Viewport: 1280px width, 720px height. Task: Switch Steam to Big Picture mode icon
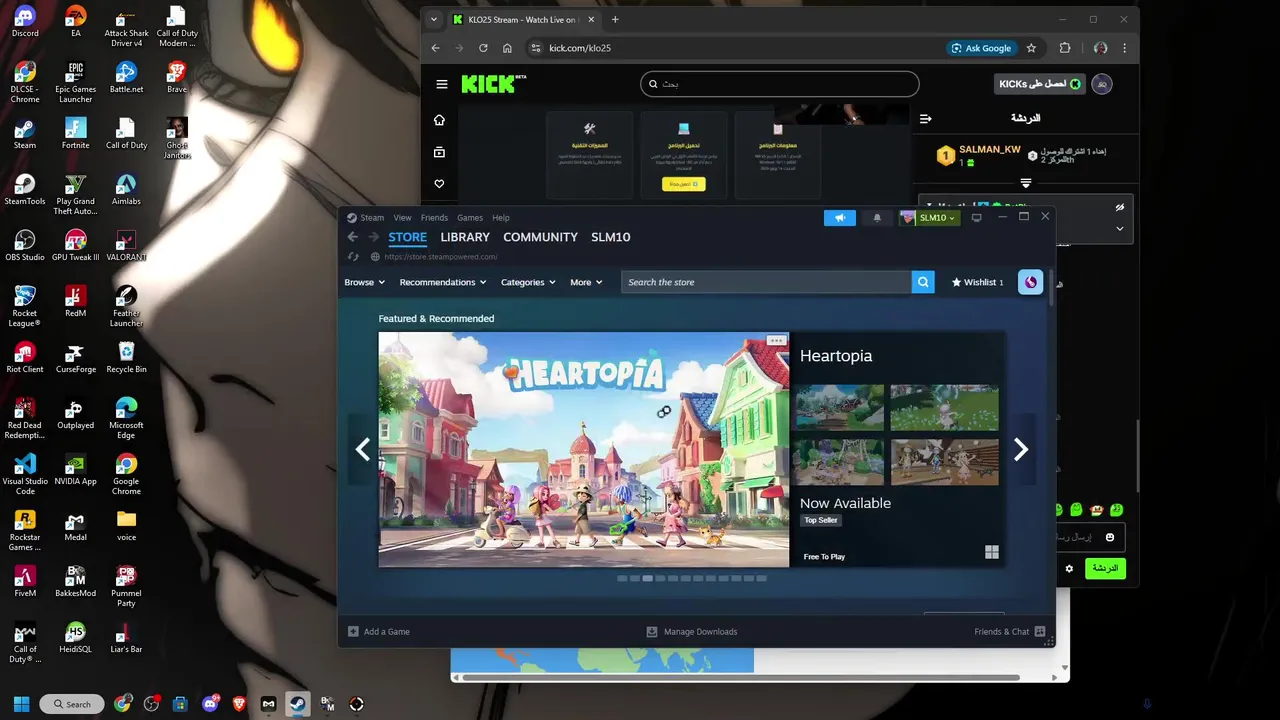click(x=977, y=217)
